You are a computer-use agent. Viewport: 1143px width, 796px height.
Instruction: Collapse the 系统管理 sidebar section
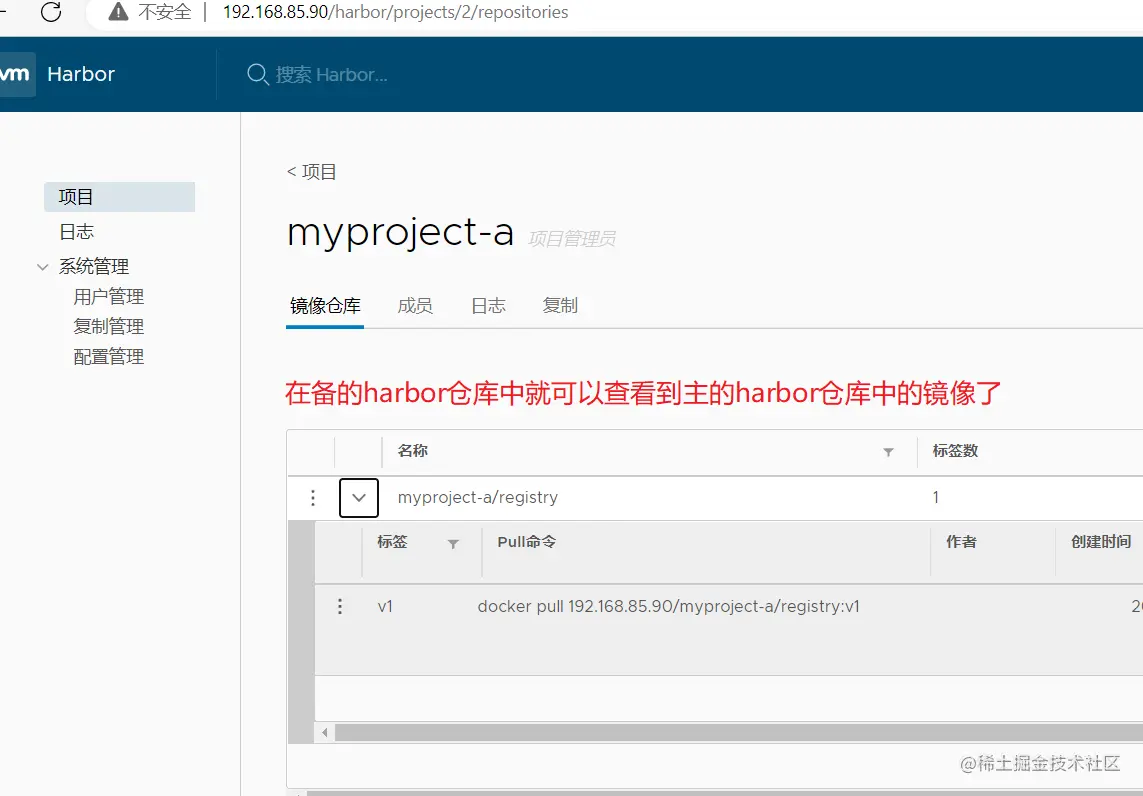point(43,267)
